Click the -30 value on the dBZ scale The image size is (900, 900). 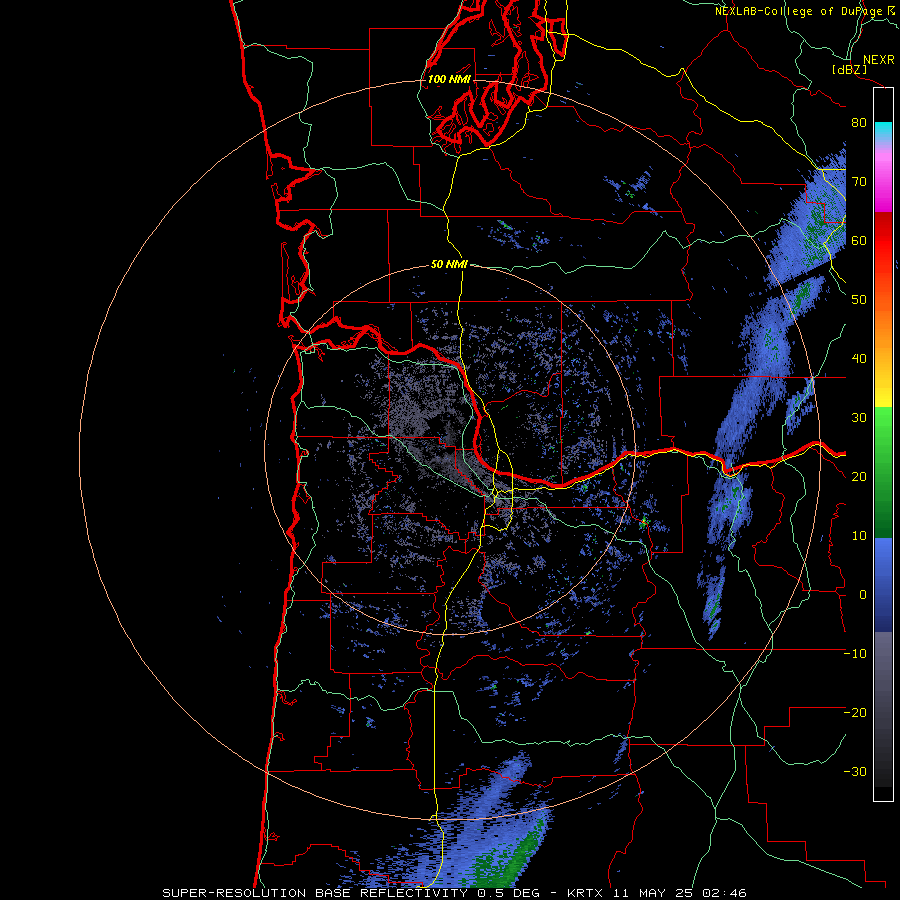855,771
